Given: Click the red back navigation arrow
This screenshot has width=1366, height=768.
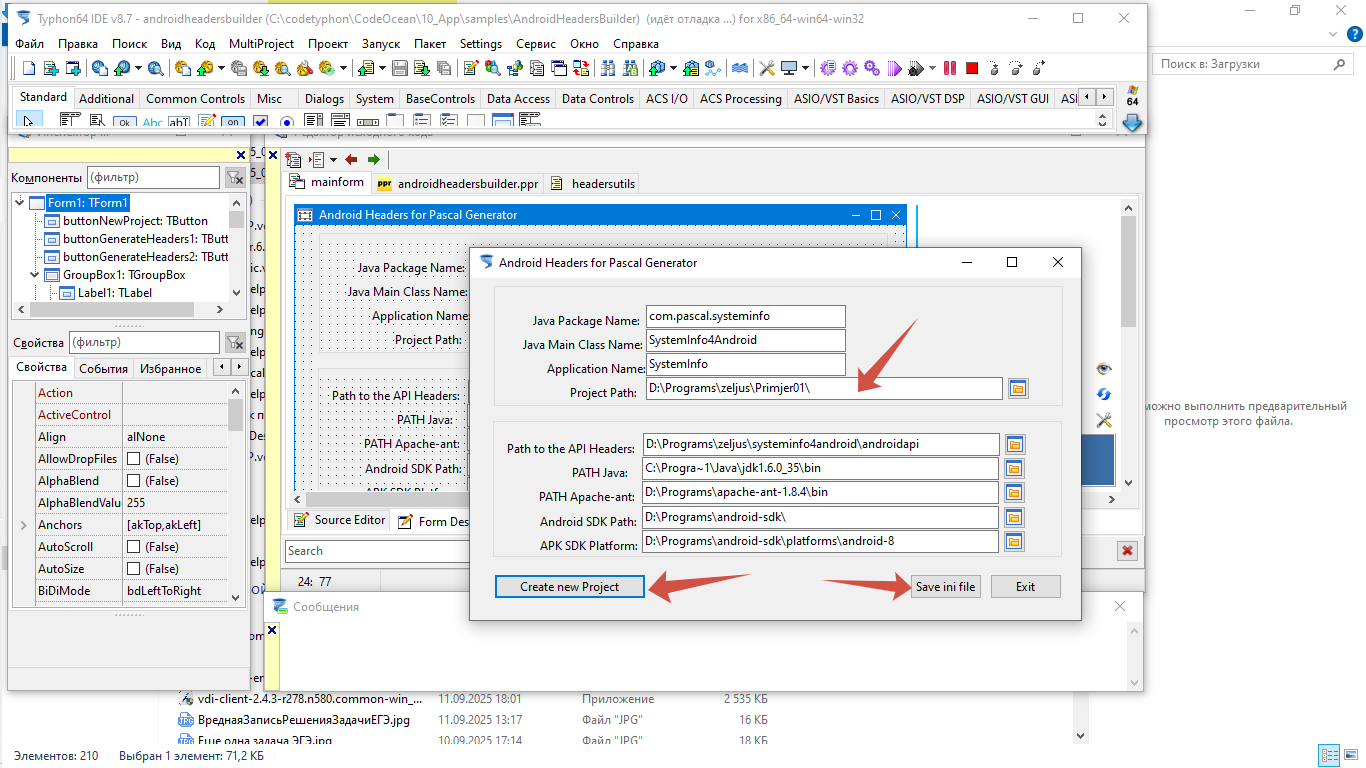Looking at the screenshot, I should click(x=351, y=160).
